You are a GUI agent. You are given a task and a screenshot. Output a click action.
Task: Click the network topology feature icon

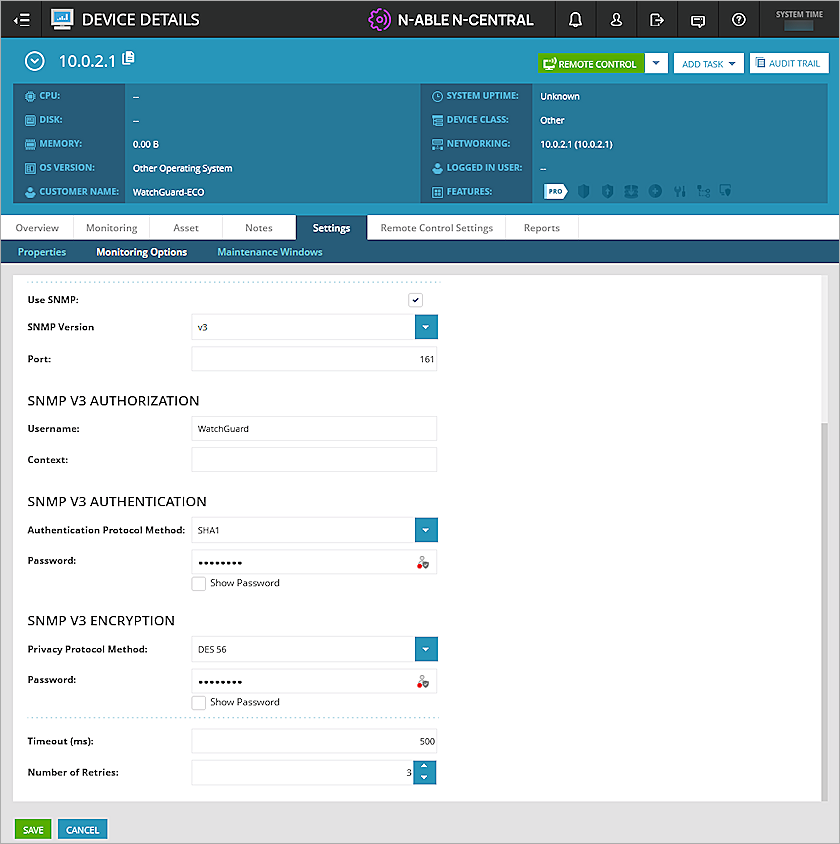(x=703, y=191)
